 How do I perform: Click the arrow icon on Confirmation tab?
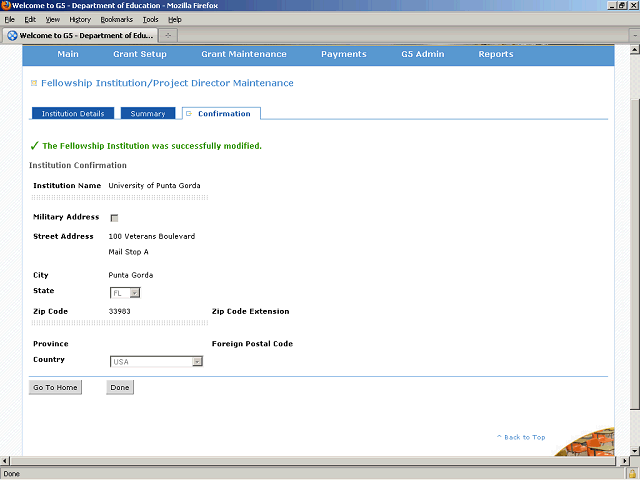[x=189, y=113]
